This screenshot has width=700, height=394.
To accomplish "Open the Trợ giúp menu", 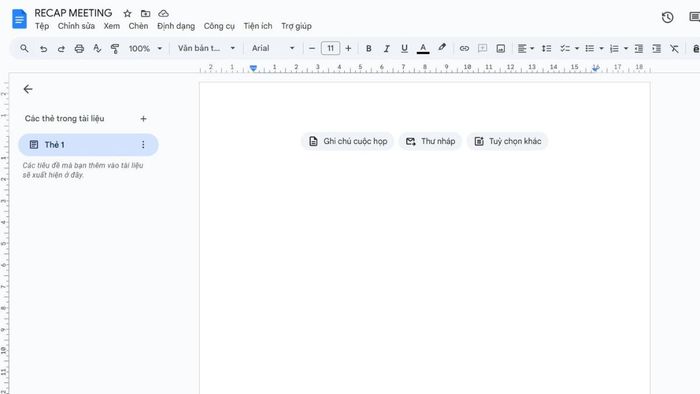I will coord(296,26).
